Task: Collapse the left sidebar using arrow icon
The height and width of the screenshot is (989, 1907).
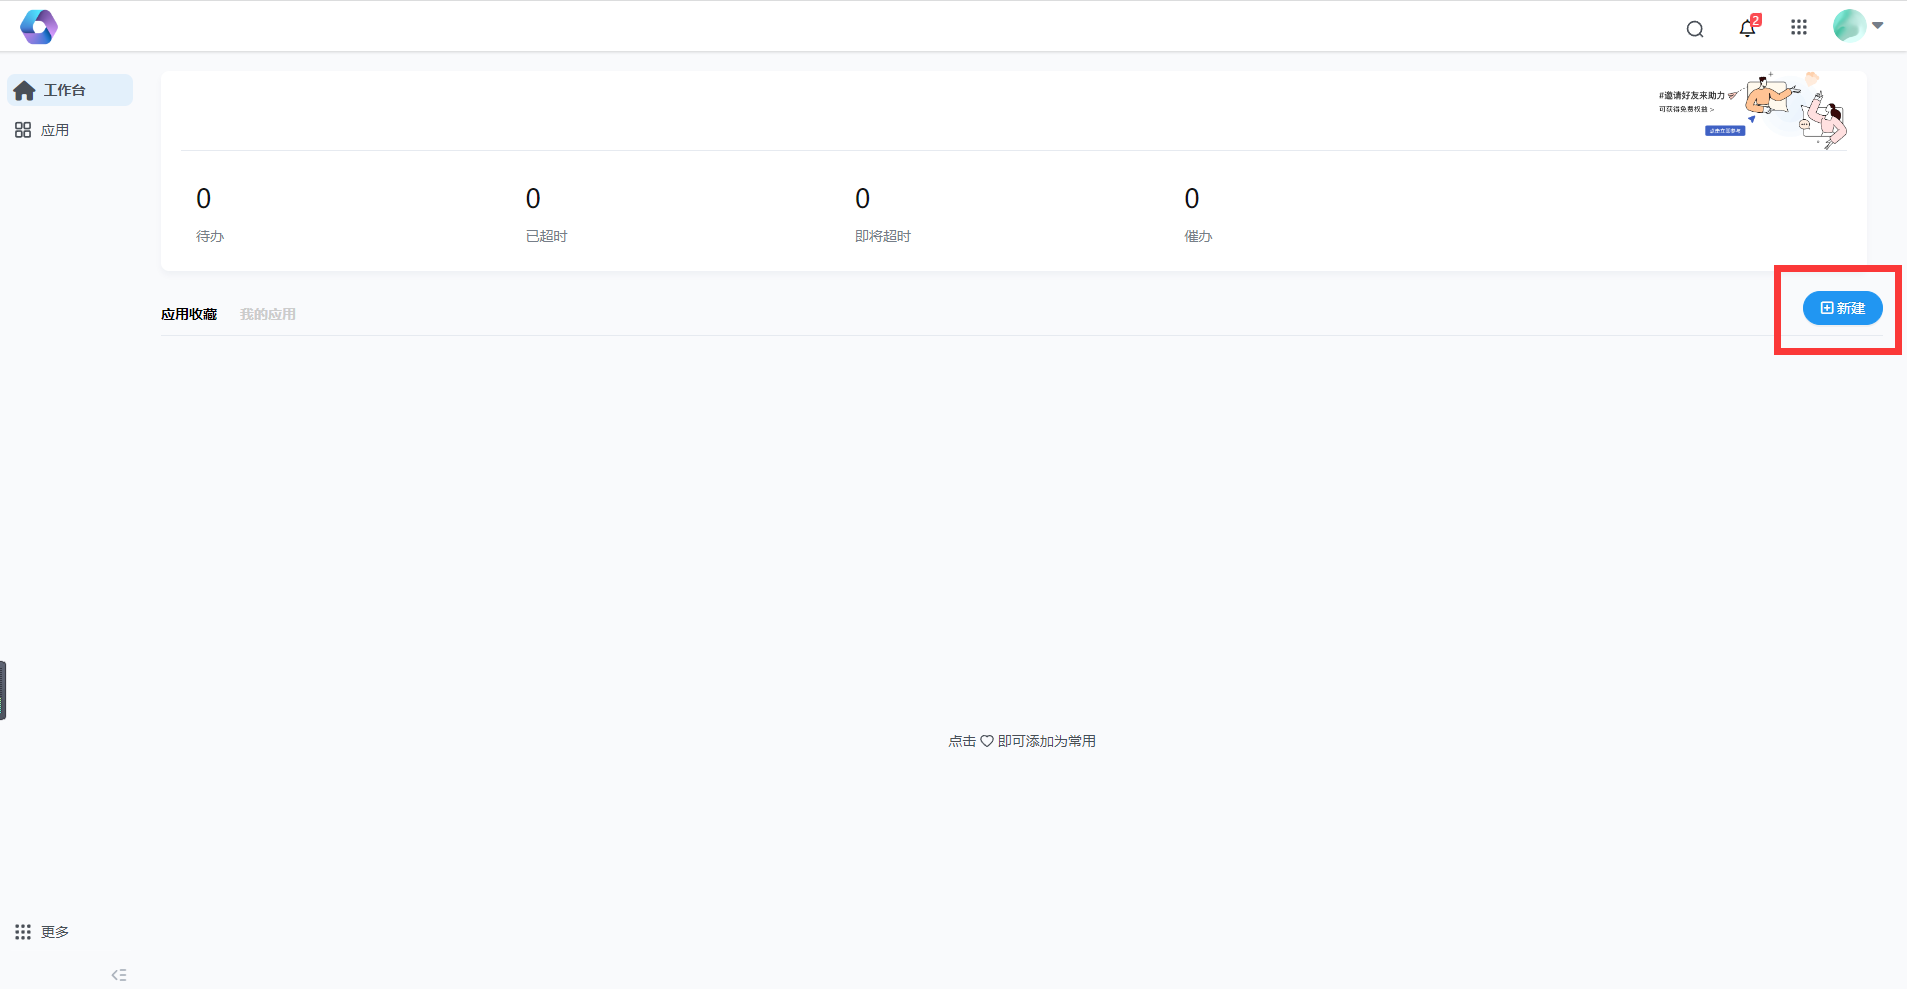Action: [119, 975]
